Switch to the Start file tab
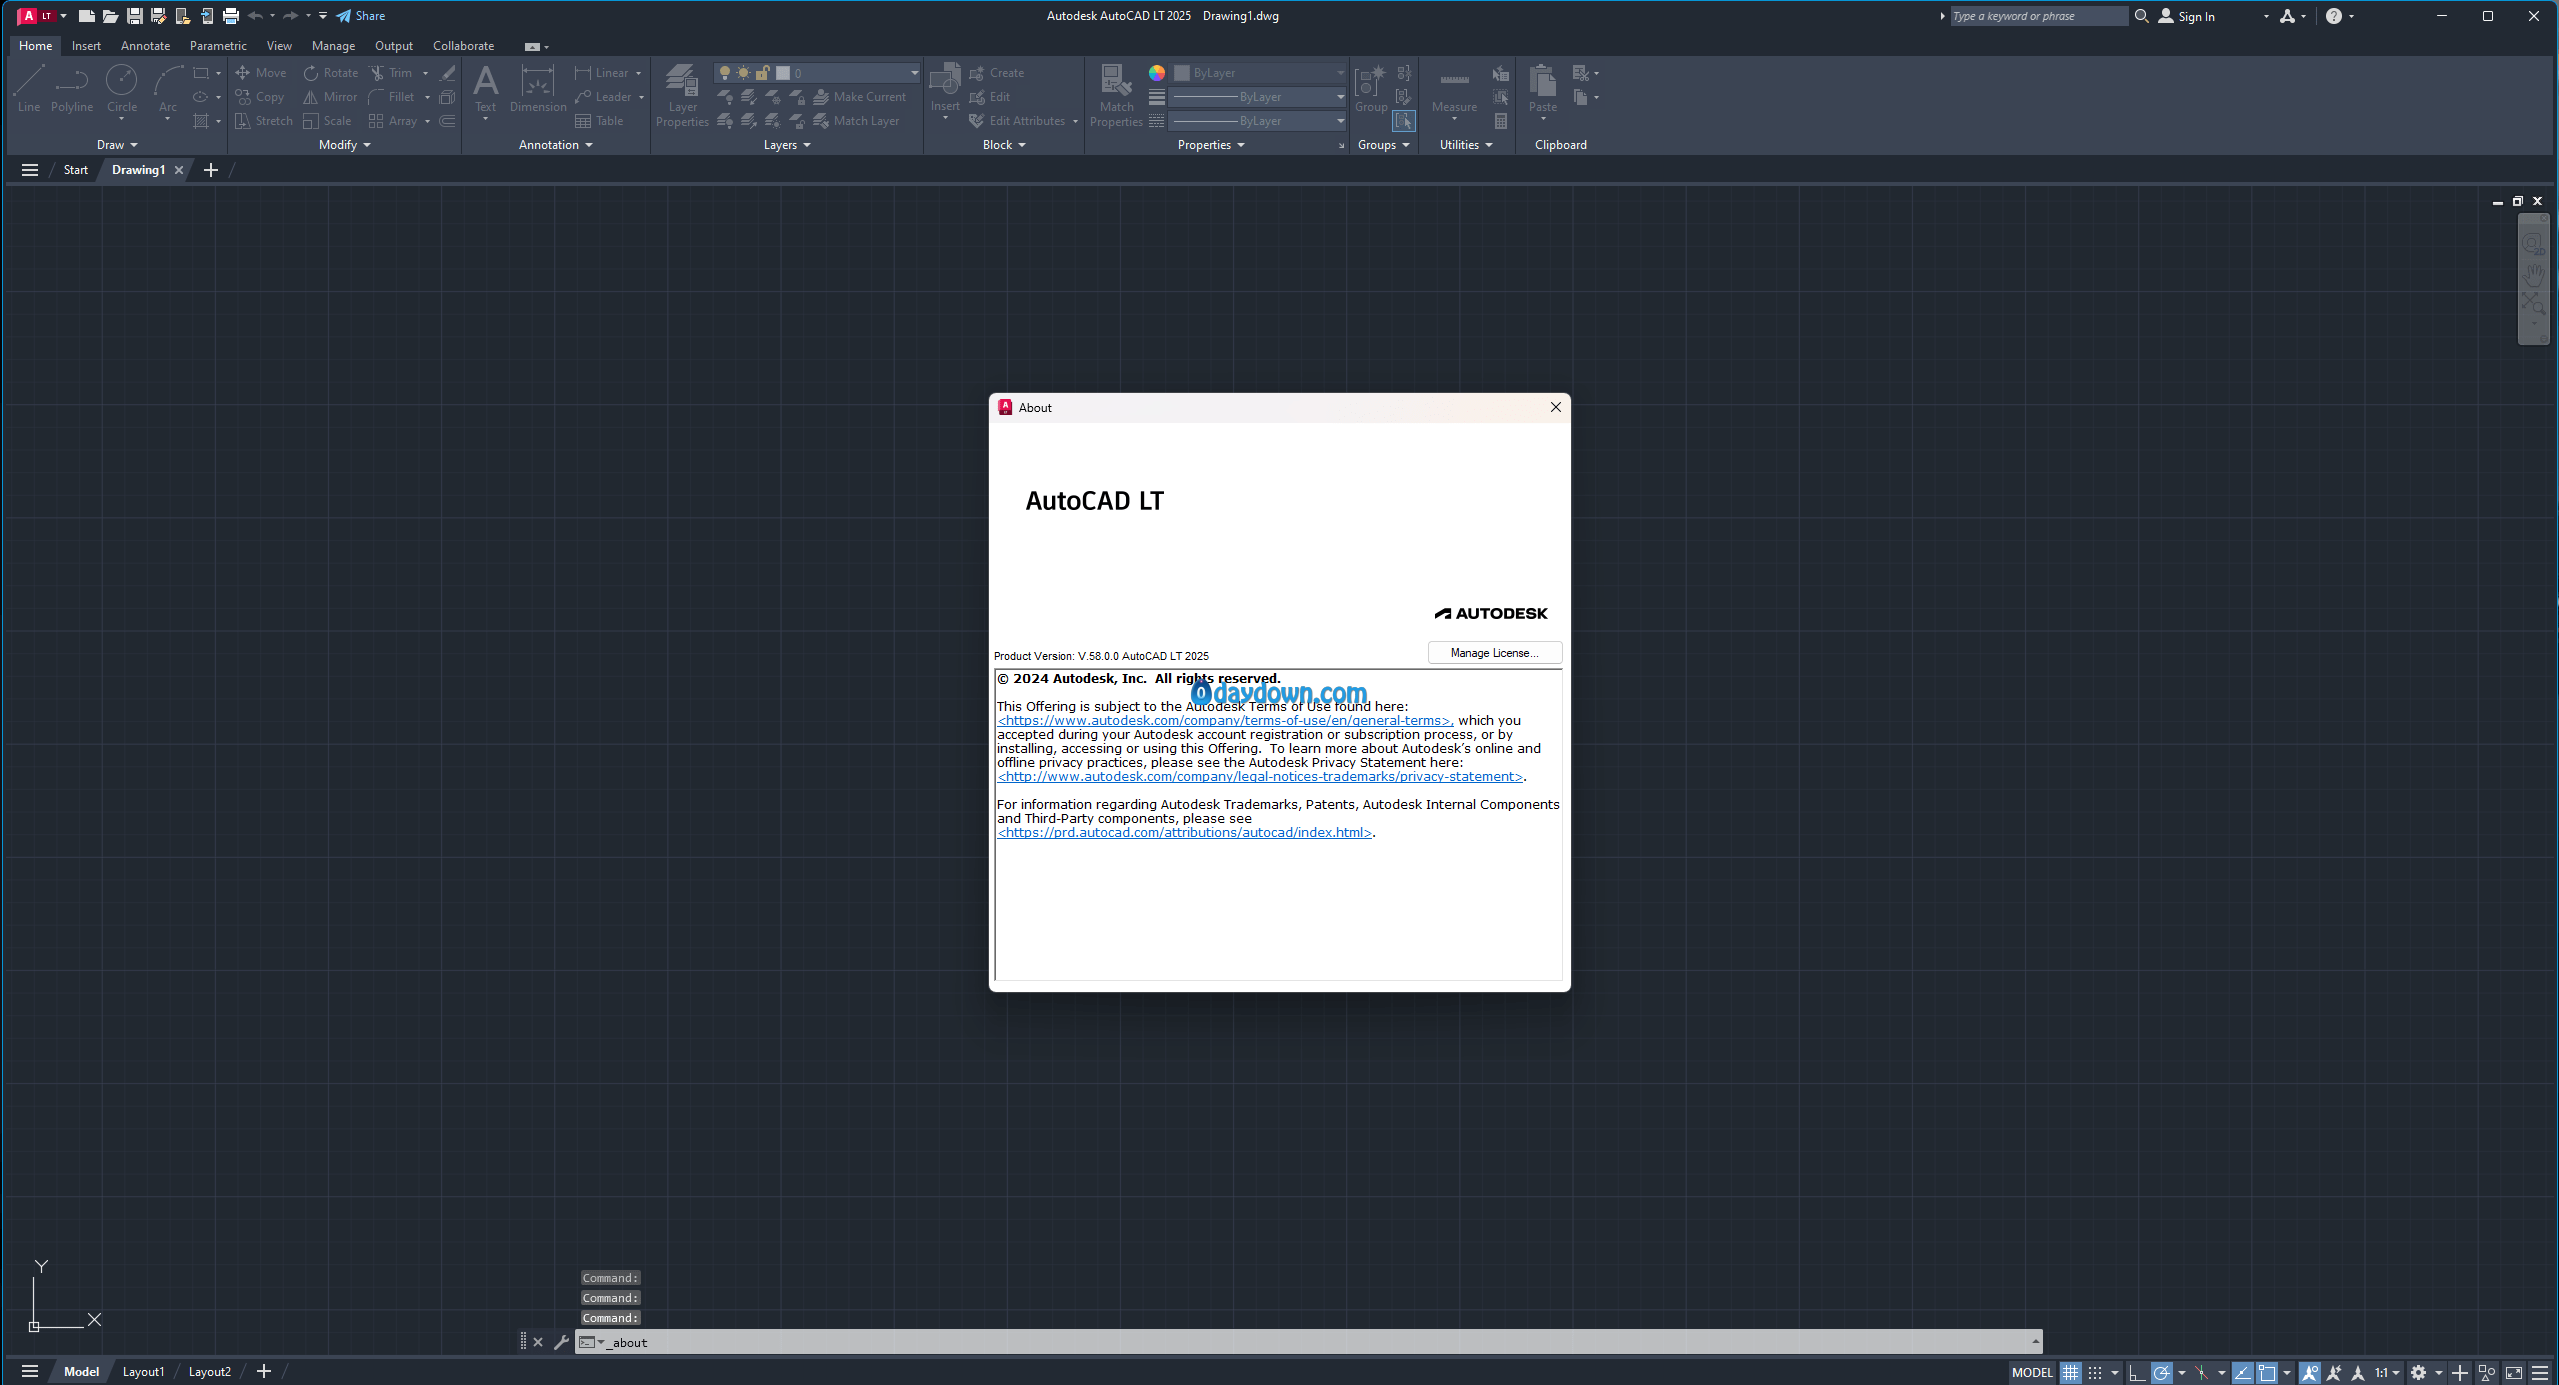The height and width of the screenshot is (1385, 2559). (76, 170)
